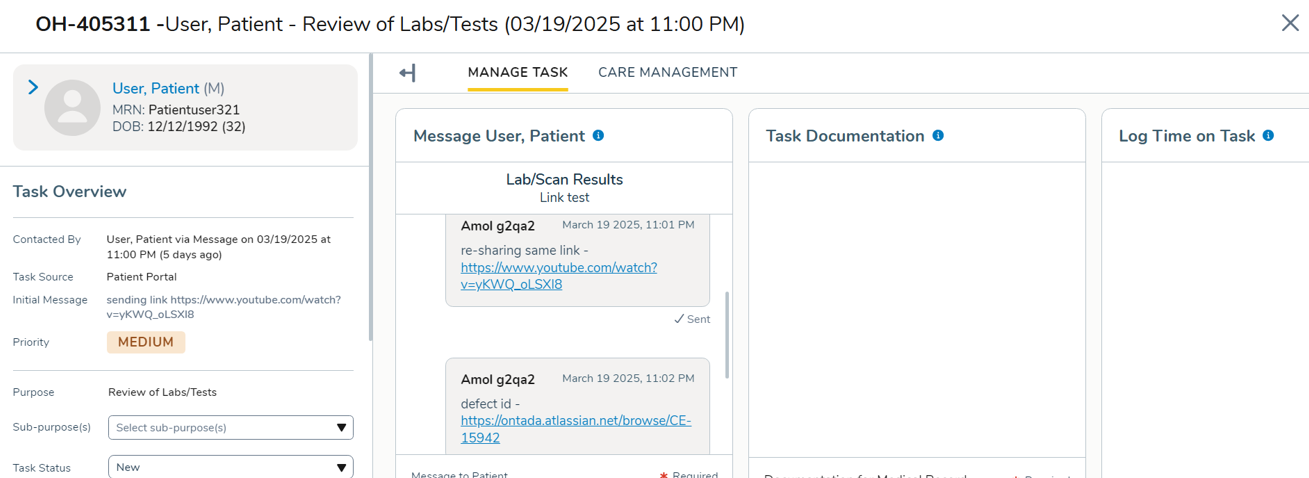Click info icon beside Message User, Patient
Viewport: 1309px width, 478px height.
click(598, 136)
